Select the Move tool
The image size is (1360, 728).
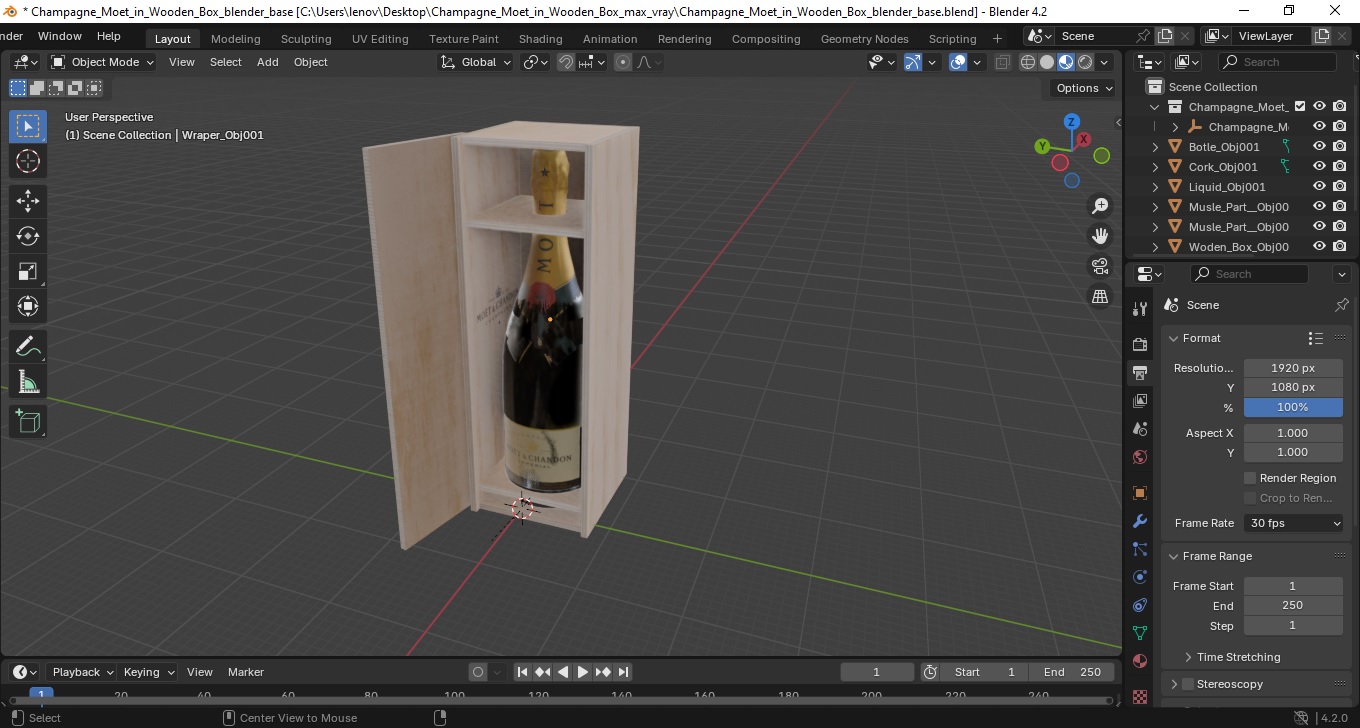[28, 201]
